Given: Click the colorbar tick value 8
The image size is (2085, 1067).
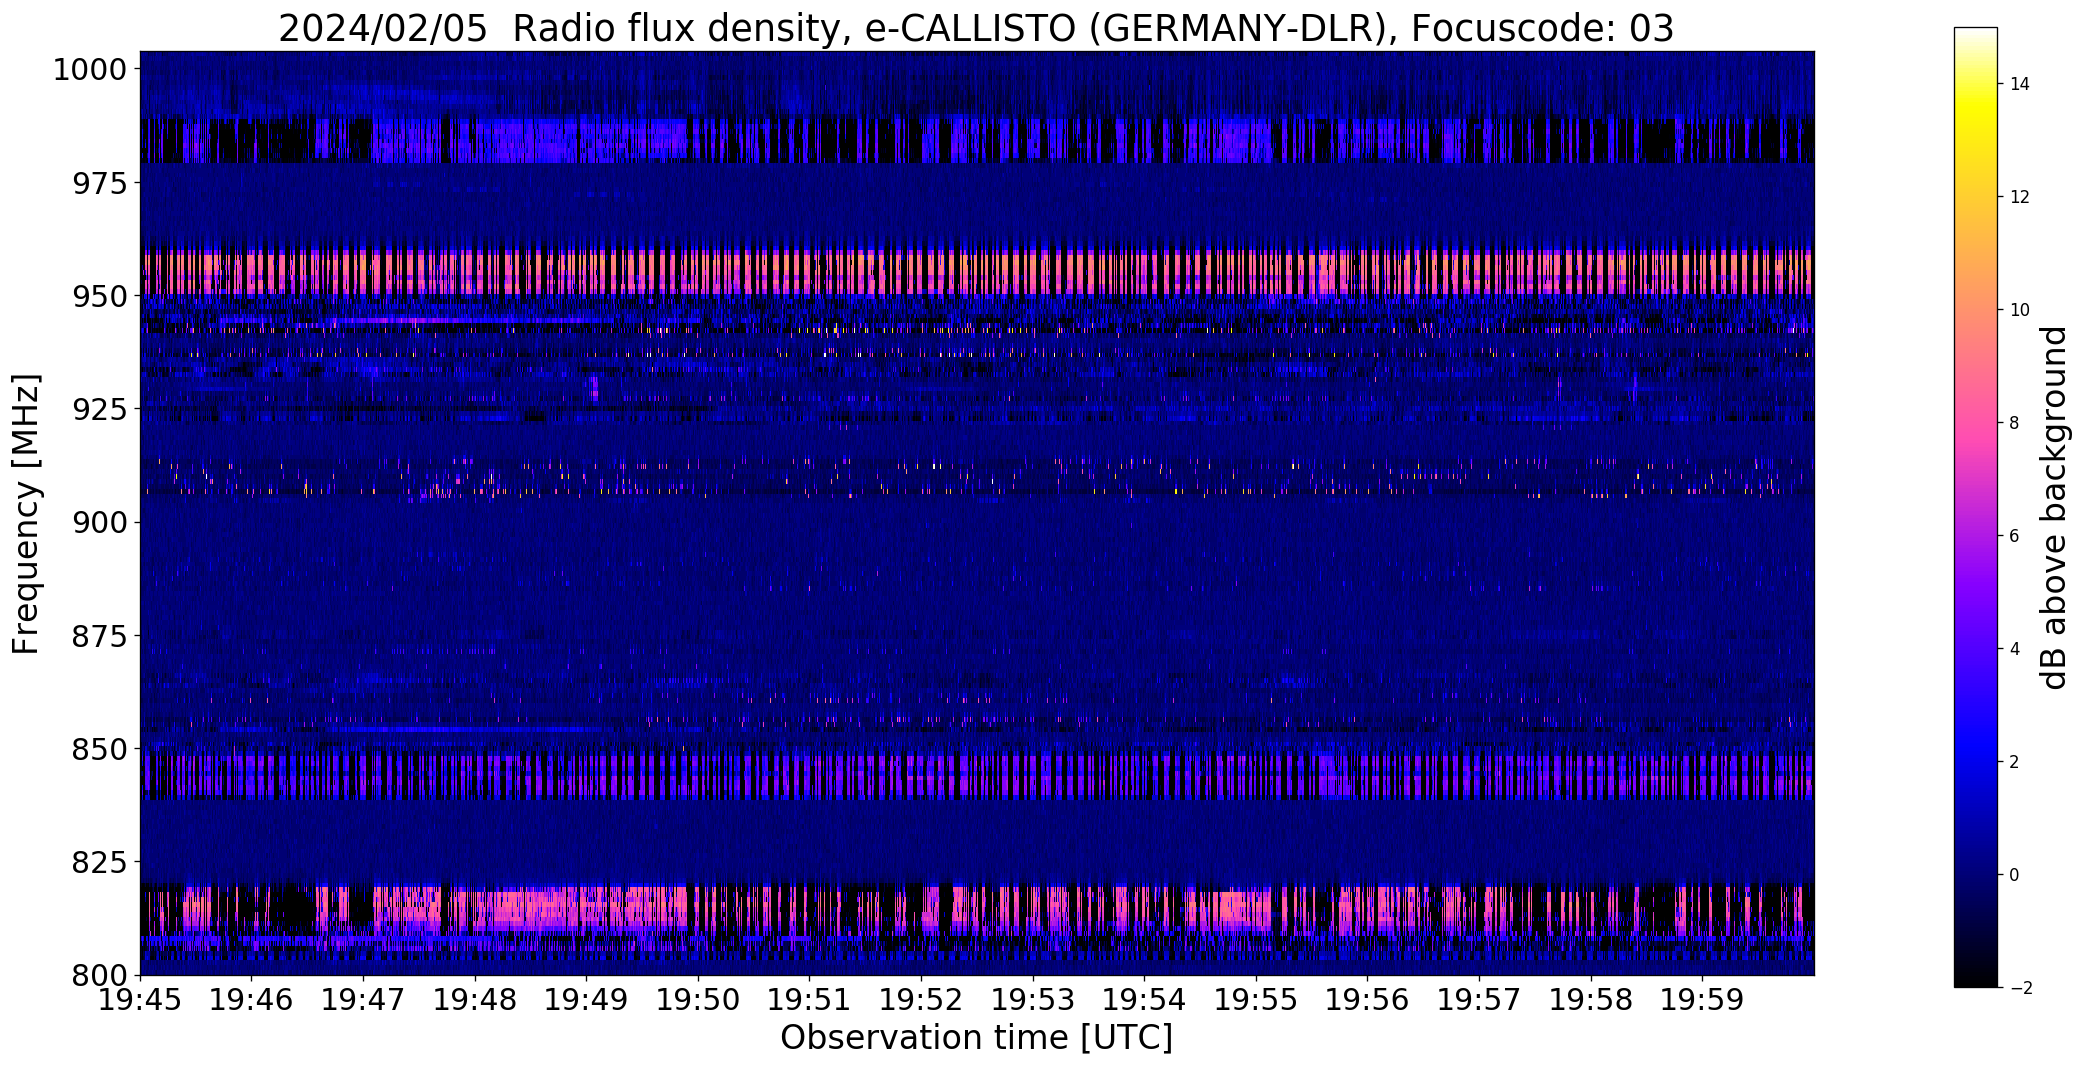Looking at the screenshot, I should tap(2014, 423).
